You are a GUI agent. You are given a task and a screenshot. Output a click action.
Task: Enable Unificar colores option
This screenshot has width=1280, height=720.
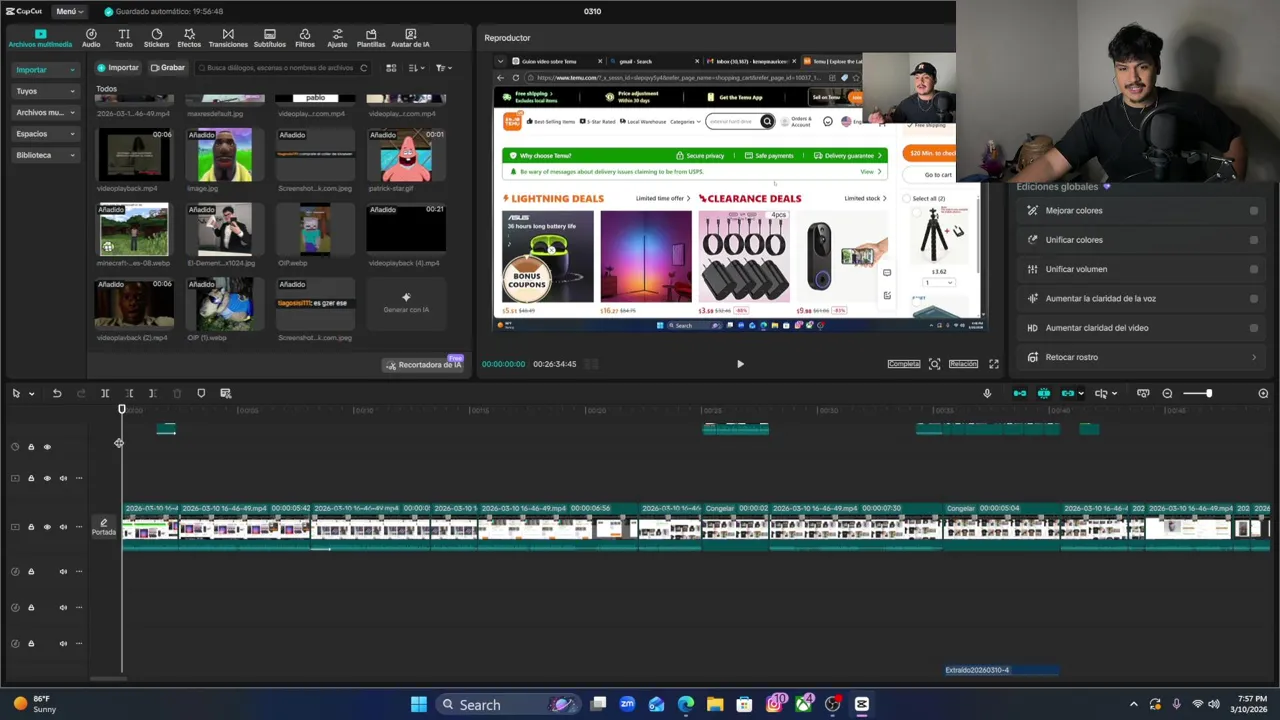[1253, 240]
